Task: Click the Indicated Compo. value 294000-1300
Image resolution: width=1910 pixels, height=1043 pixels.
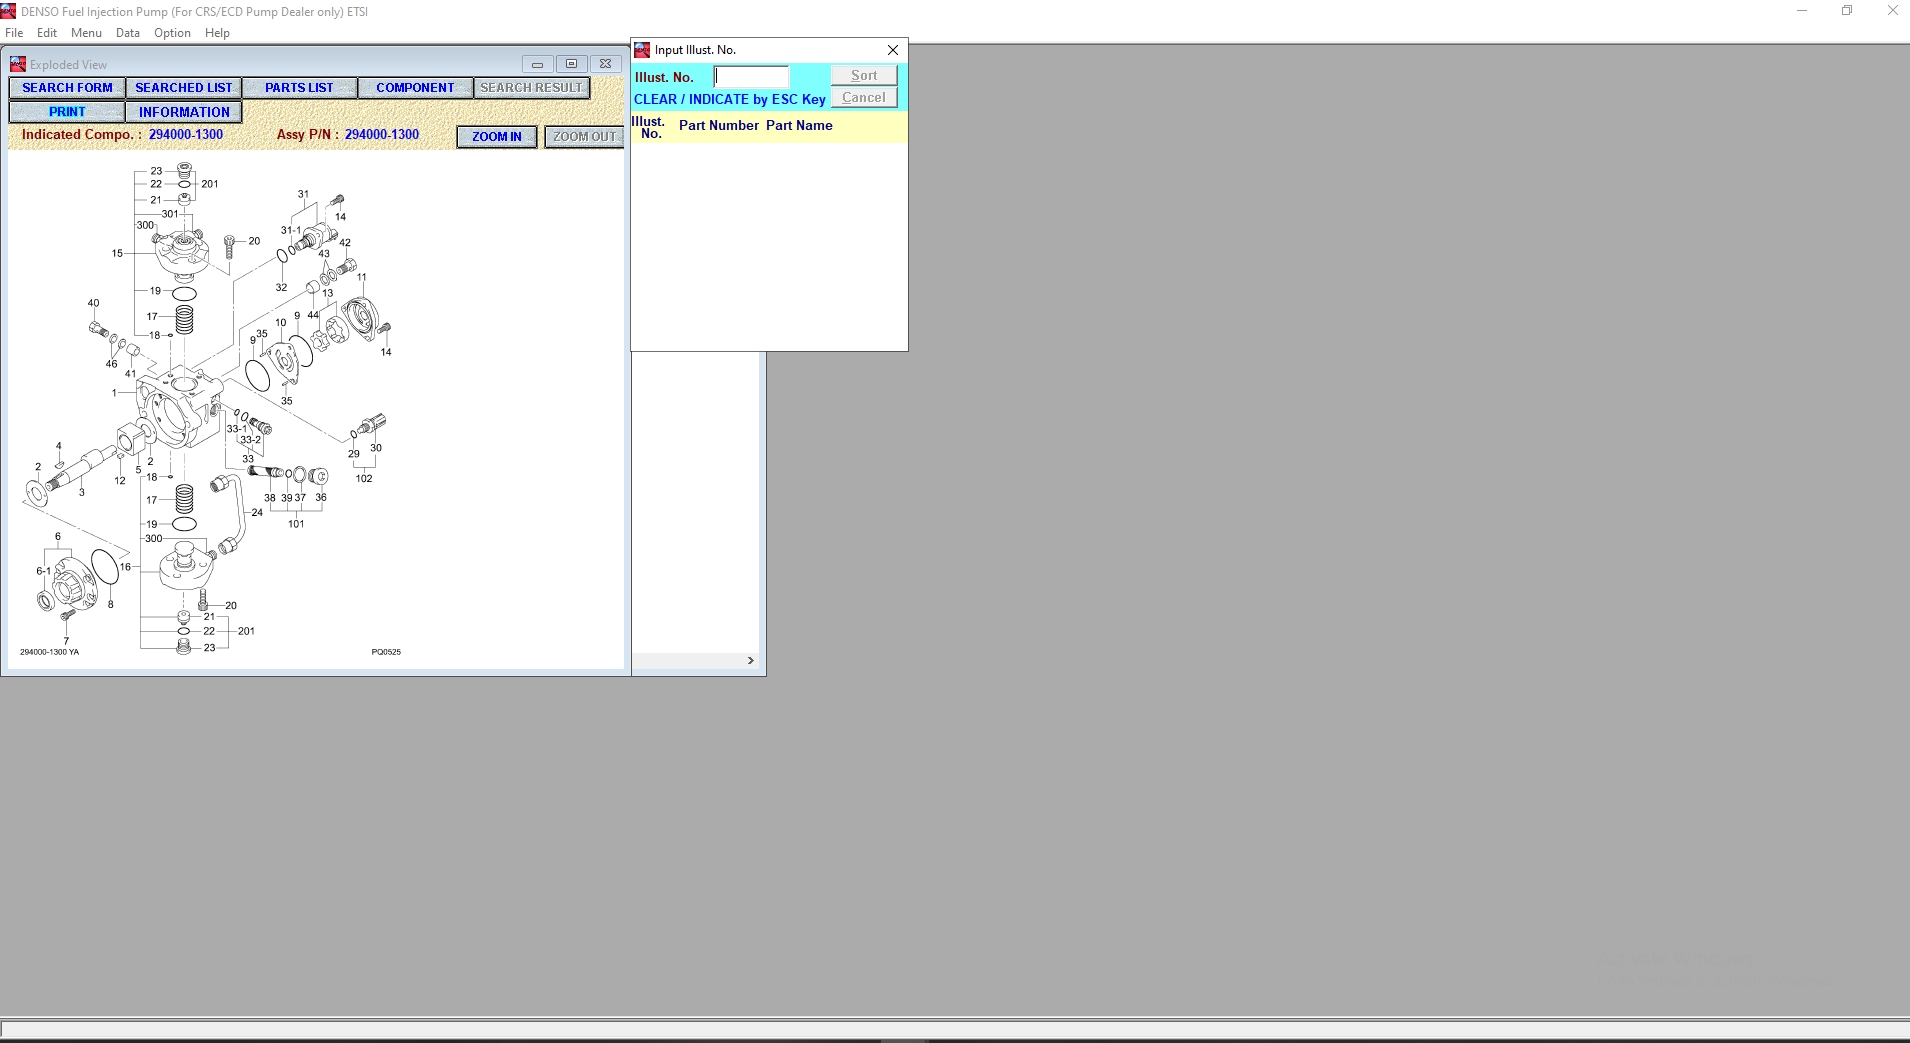Action: point(186,135)
